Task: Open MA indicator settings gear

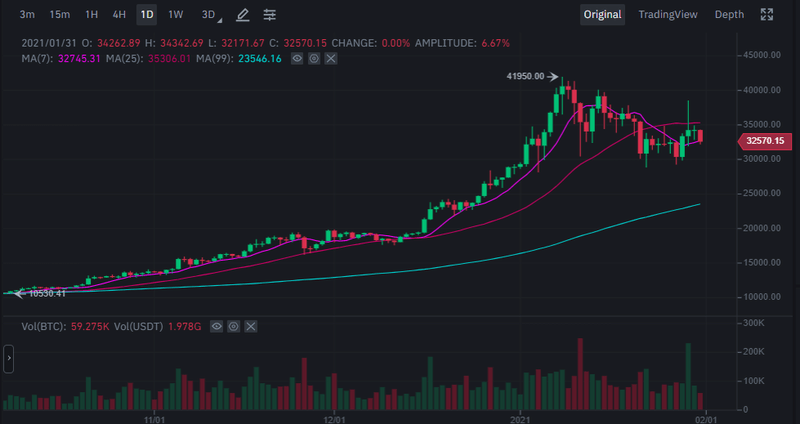Action: click(314, 59)
